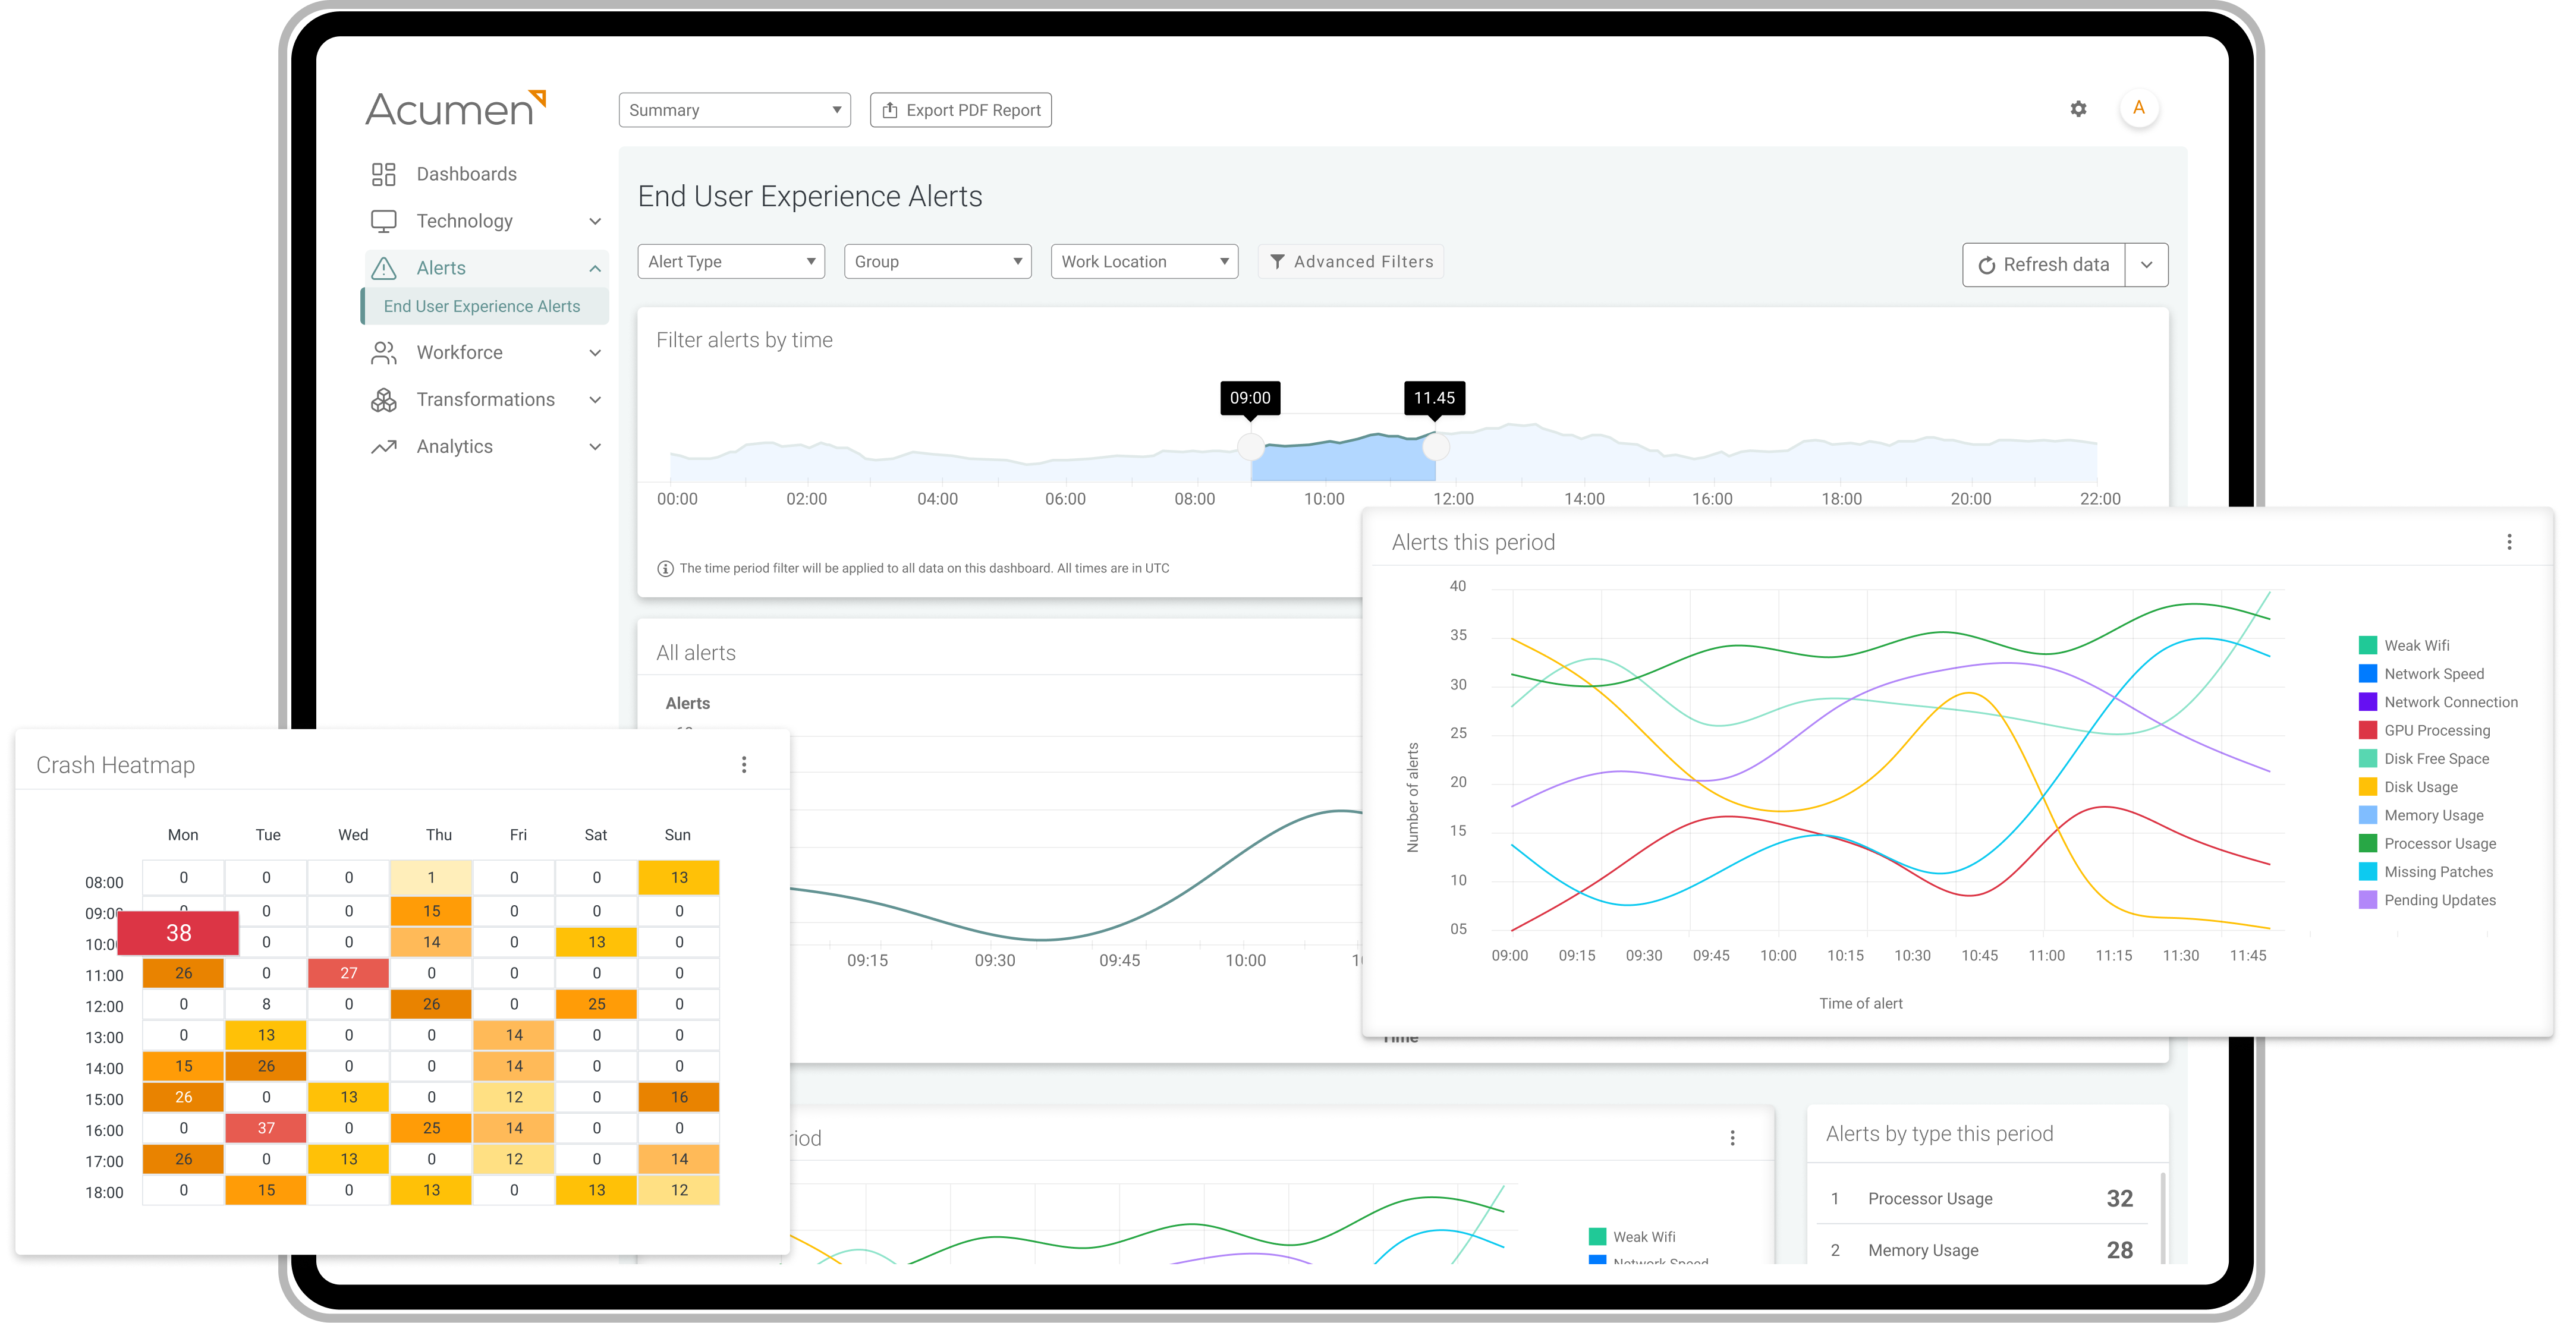Open Alerts this period three-dot menu
This screenshot has height=1323, width=2576.
[x=2509, y=542]
